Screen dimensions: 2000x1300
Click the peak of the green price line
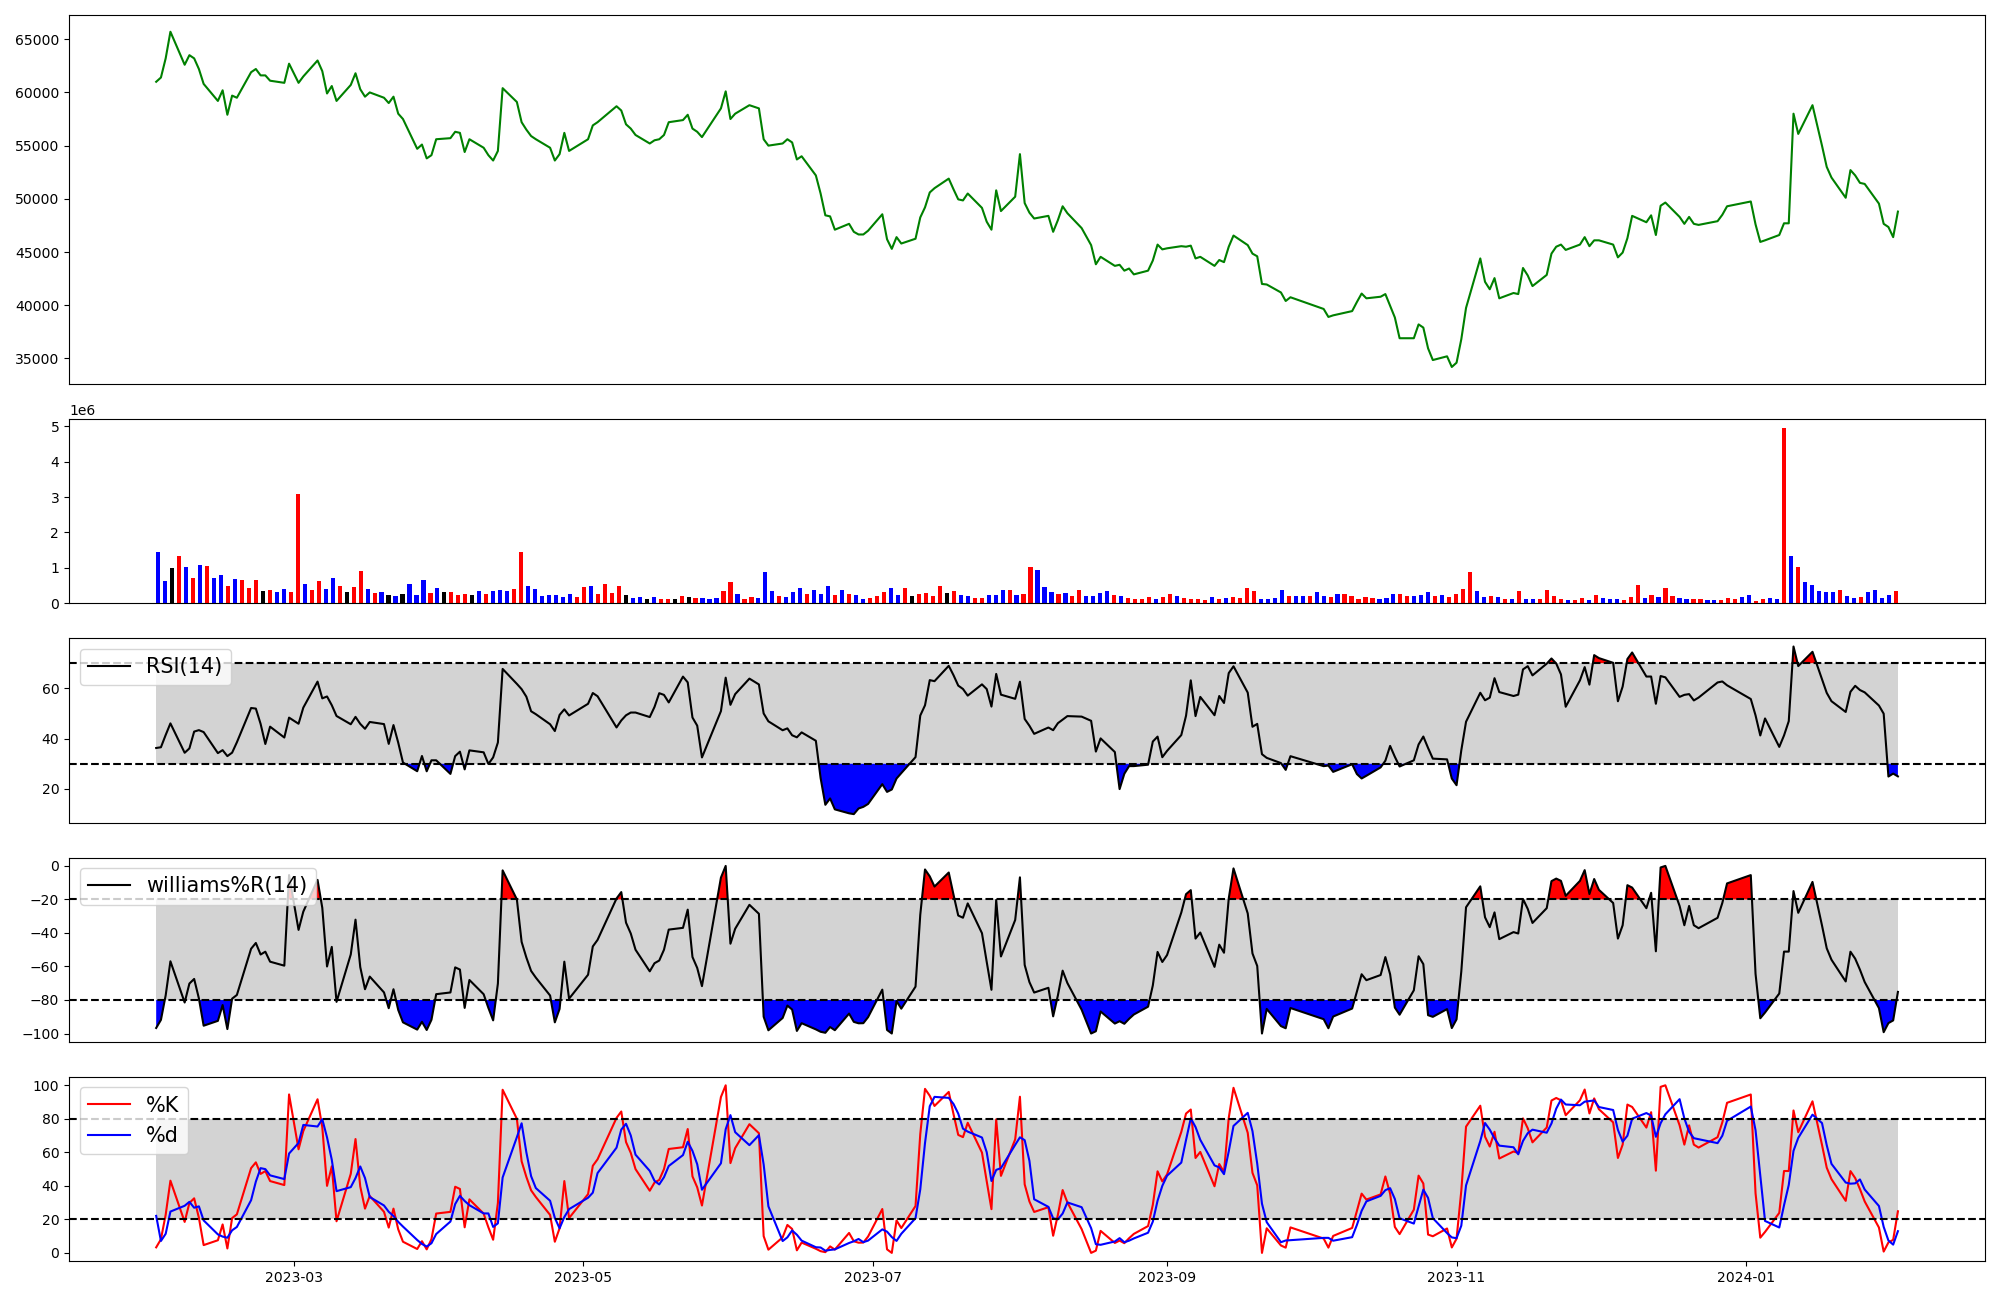(x=170, y=33)
